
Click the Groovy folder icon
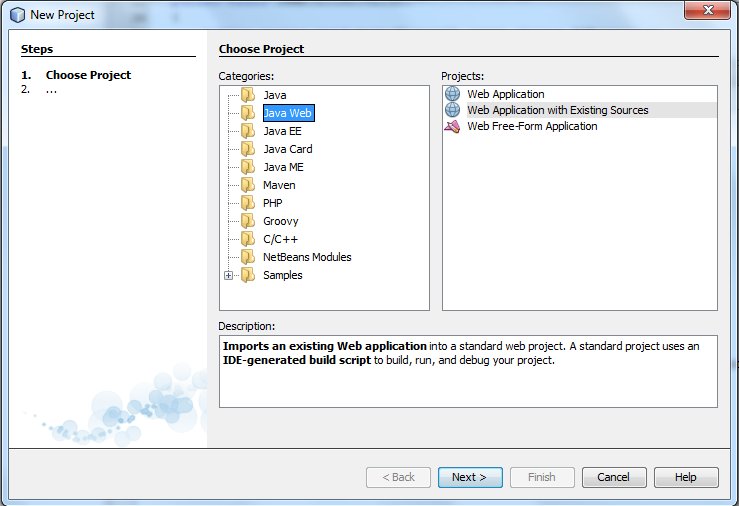pos(248,220)
